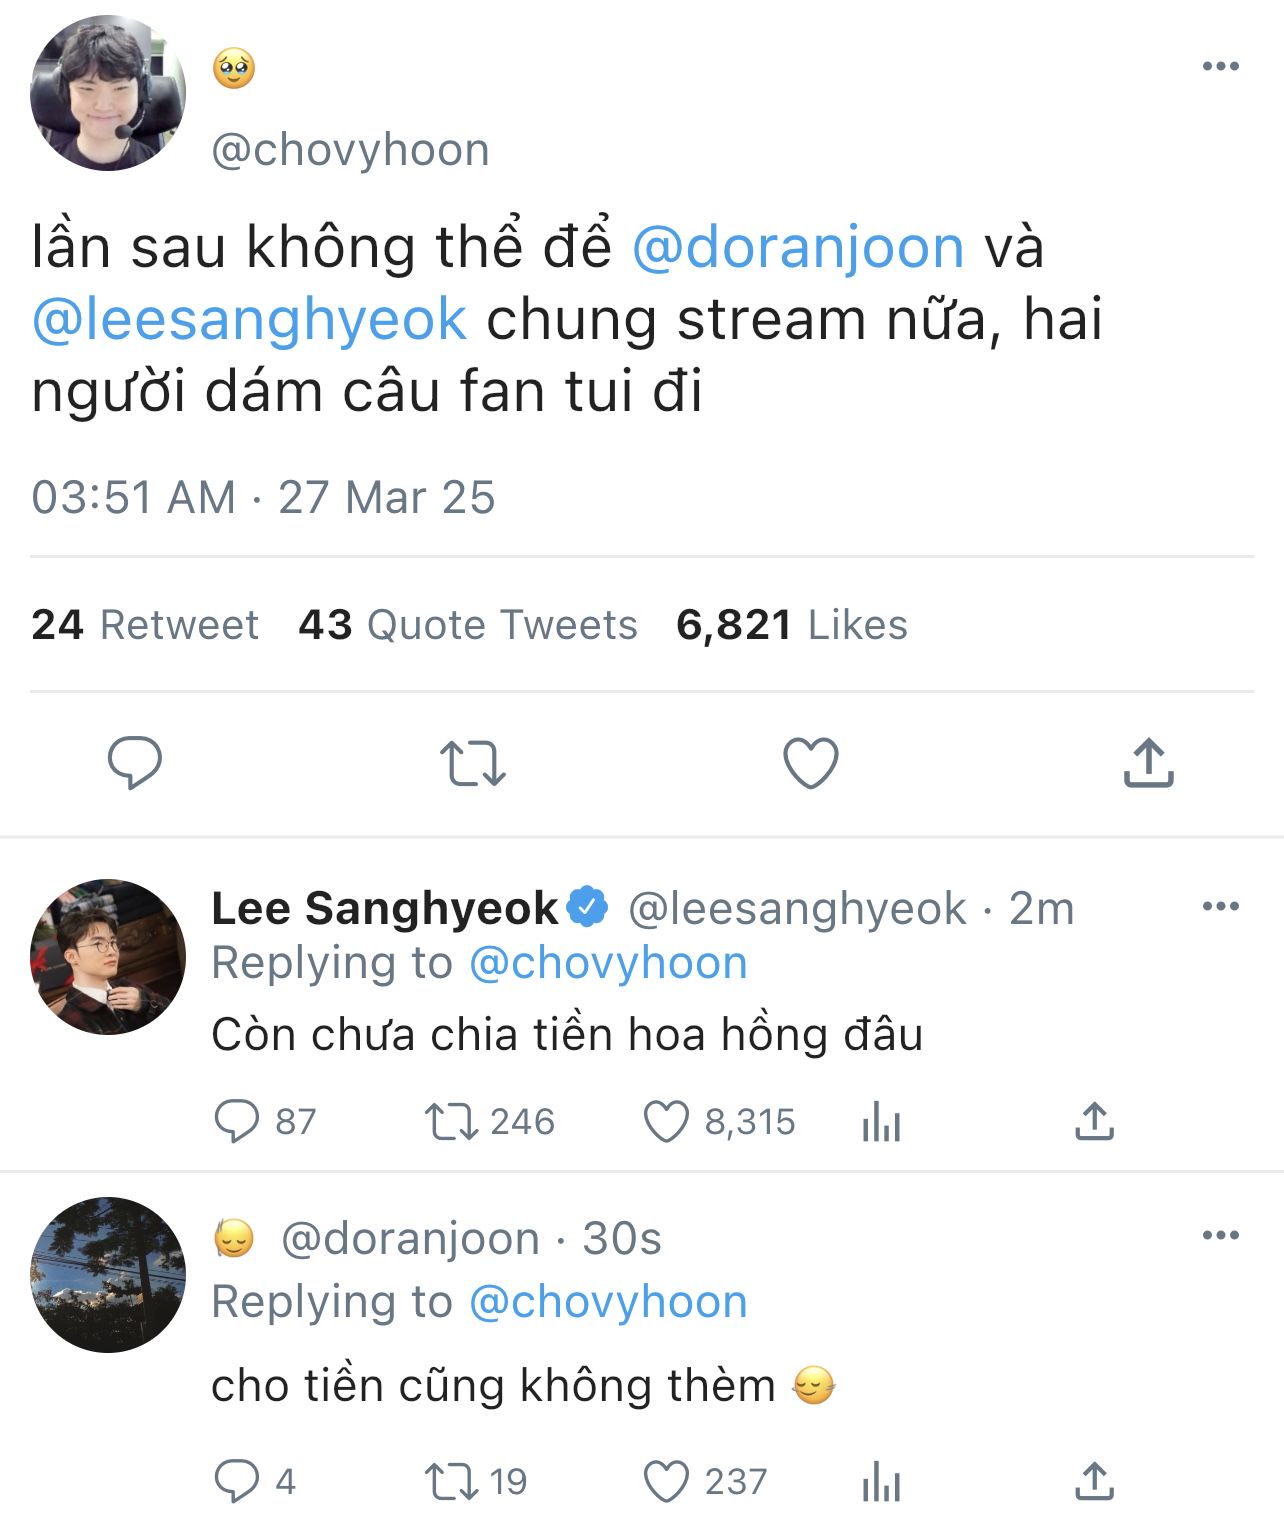Image resolution: width=1284 pixels, height=1517 pixels.
Task: Open the @leesanghyeok mention in main tweet
Action: tap(250, 320)
